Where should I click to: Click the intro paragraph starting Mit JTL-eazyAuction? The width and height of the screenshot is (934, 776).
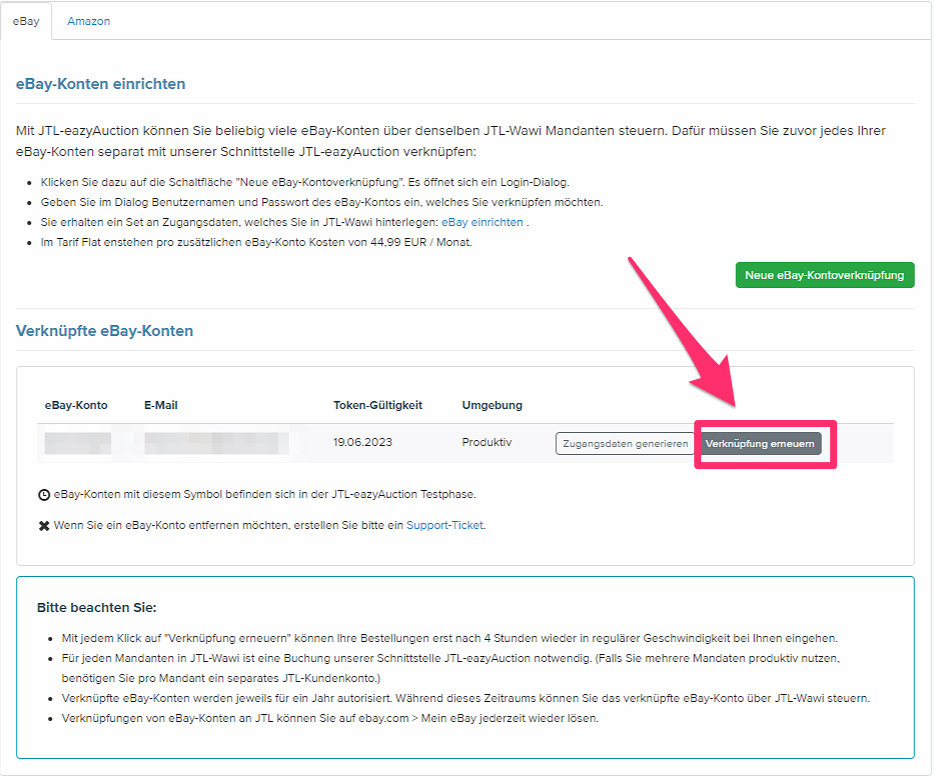pos(451,141)
